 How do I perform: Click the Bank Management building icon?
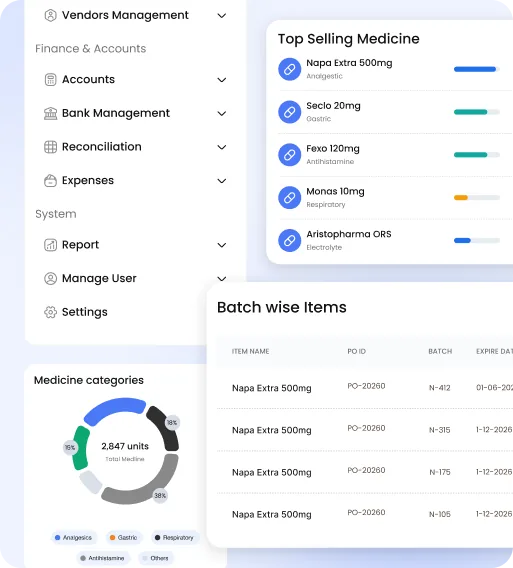pyautogui.click(x=50, y=113)
